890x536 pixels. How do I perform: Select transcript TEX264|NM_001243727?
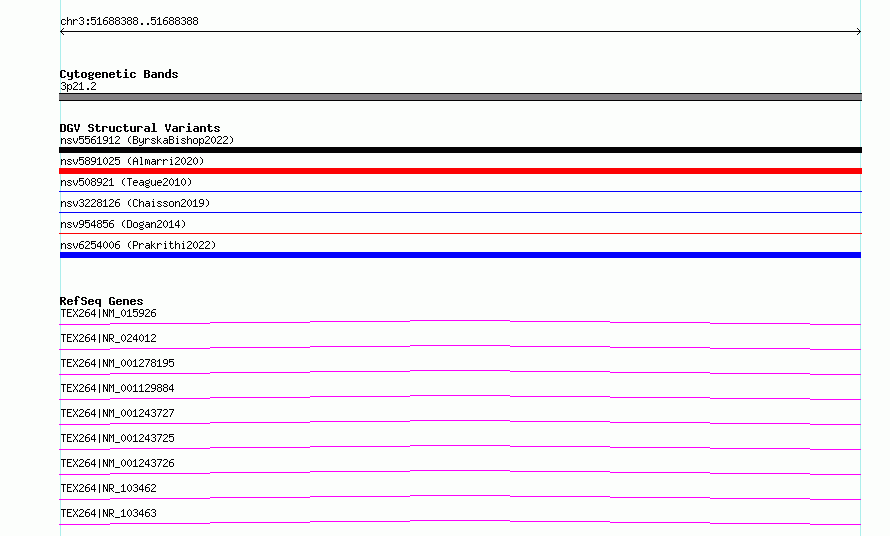pyautogui.click(x=117, y=413)
